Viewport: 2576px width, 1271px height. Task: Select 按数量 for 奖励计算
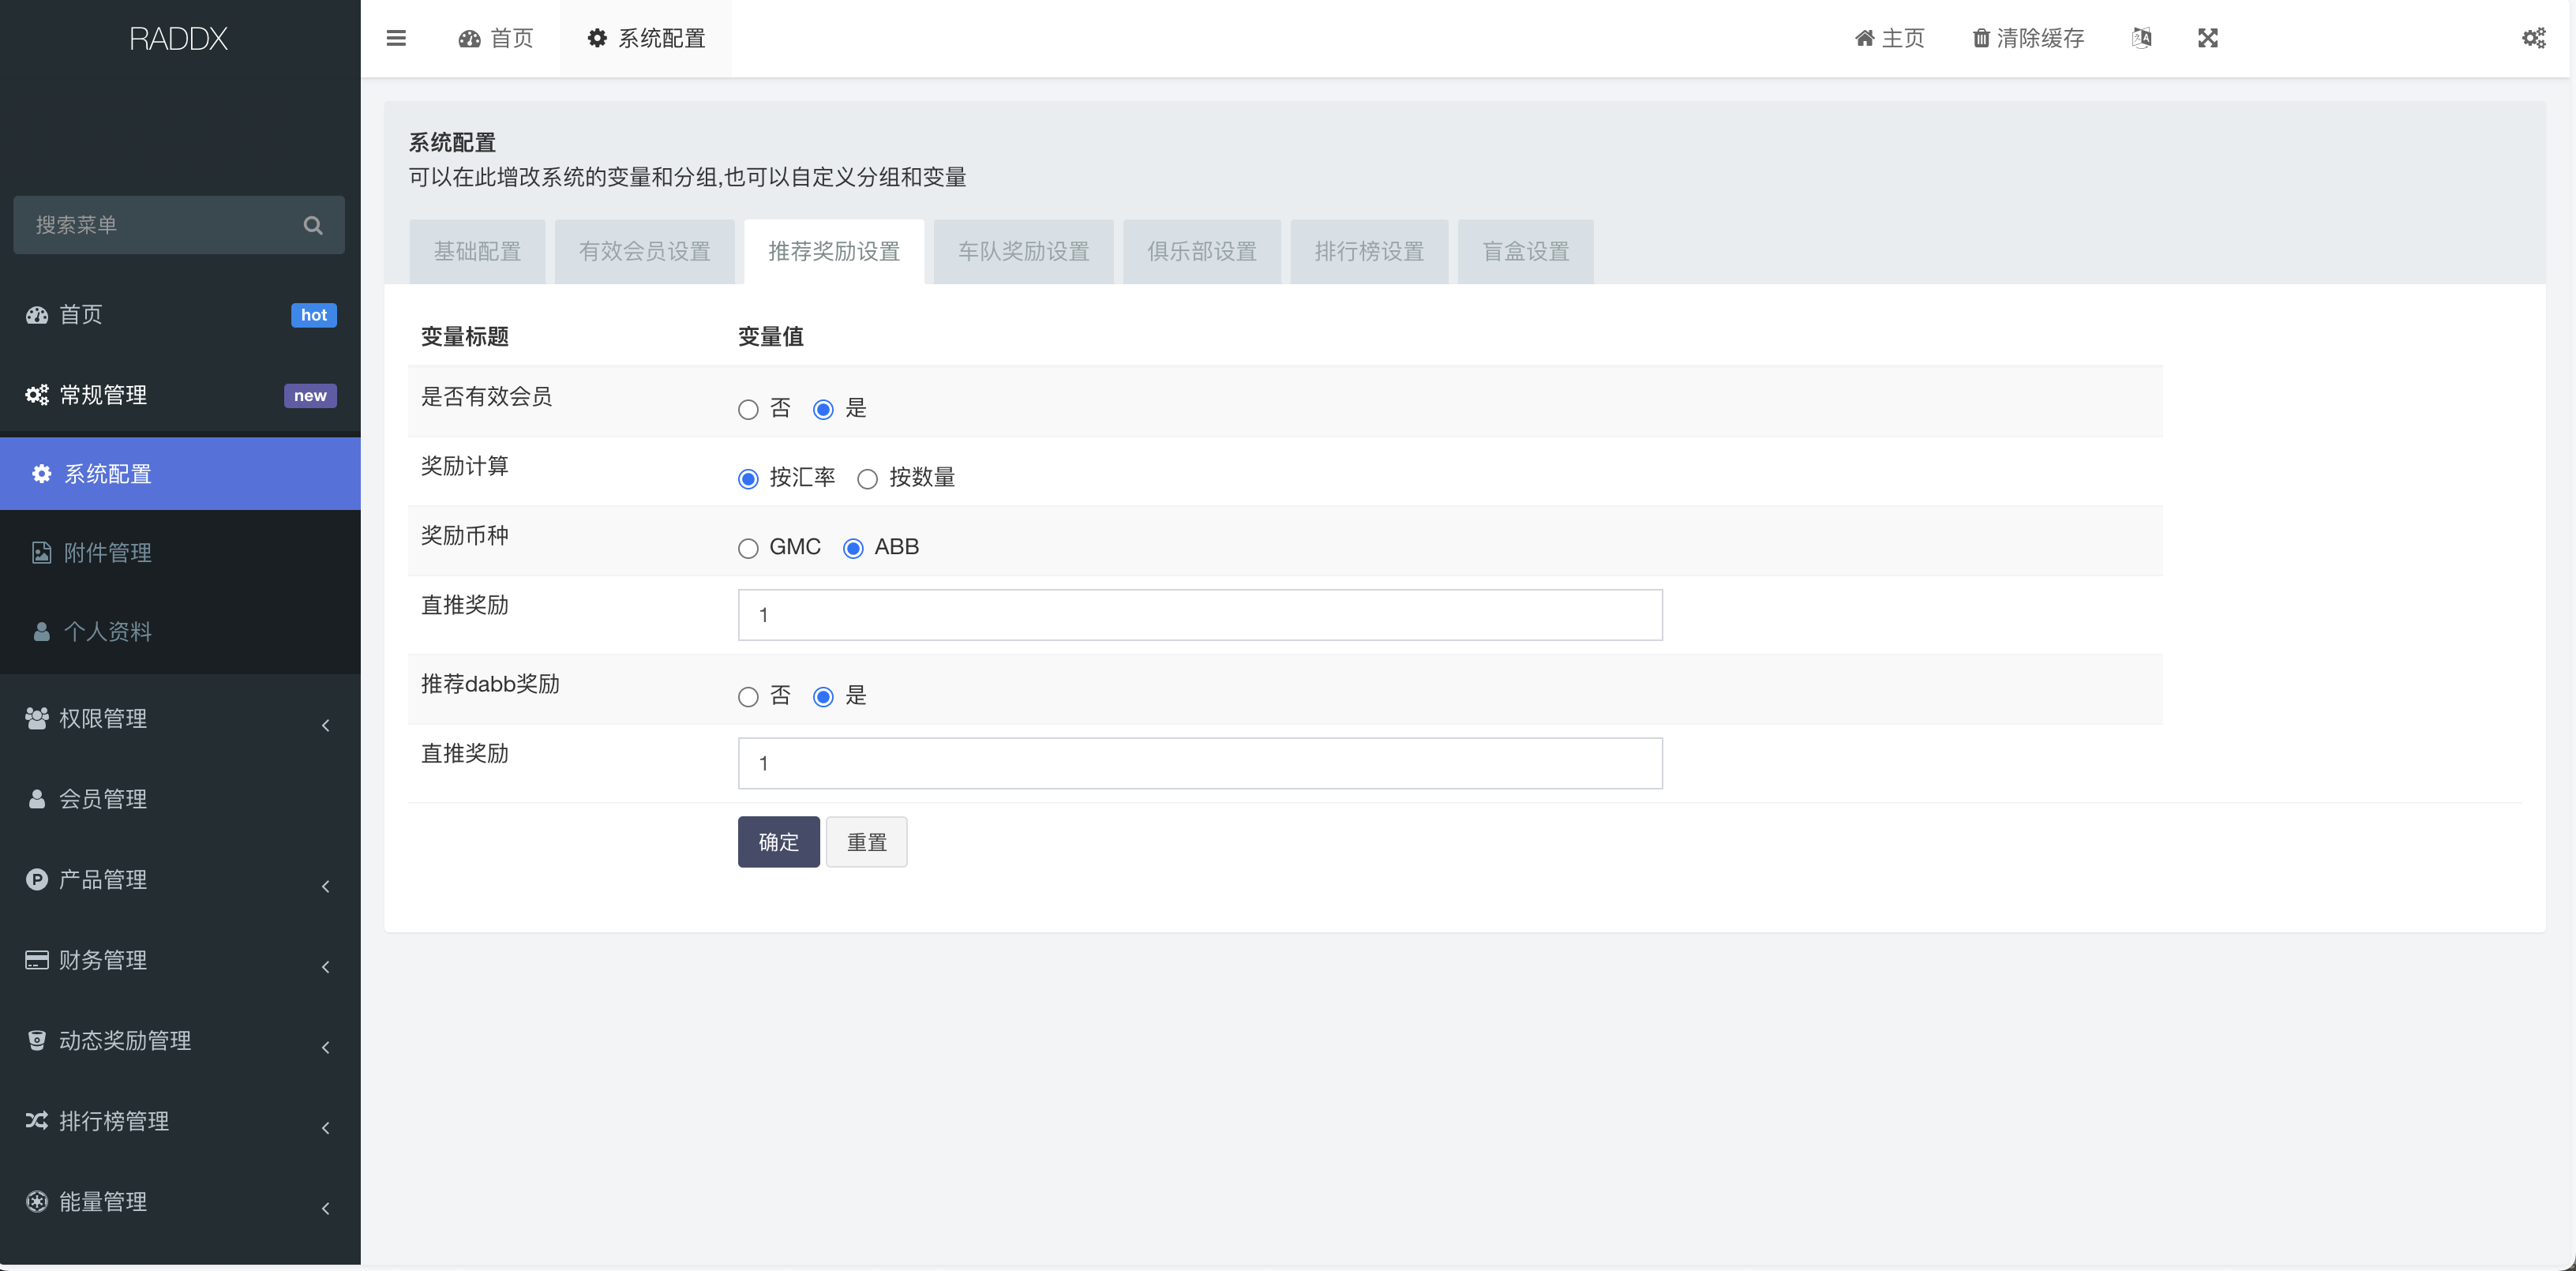[867, 478]
